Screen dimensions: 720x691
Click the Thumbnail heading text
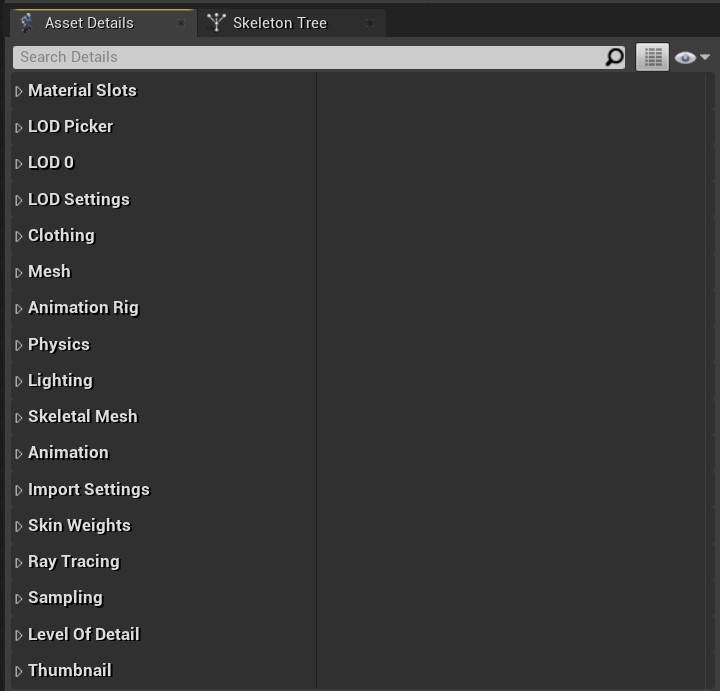(70, 671)
